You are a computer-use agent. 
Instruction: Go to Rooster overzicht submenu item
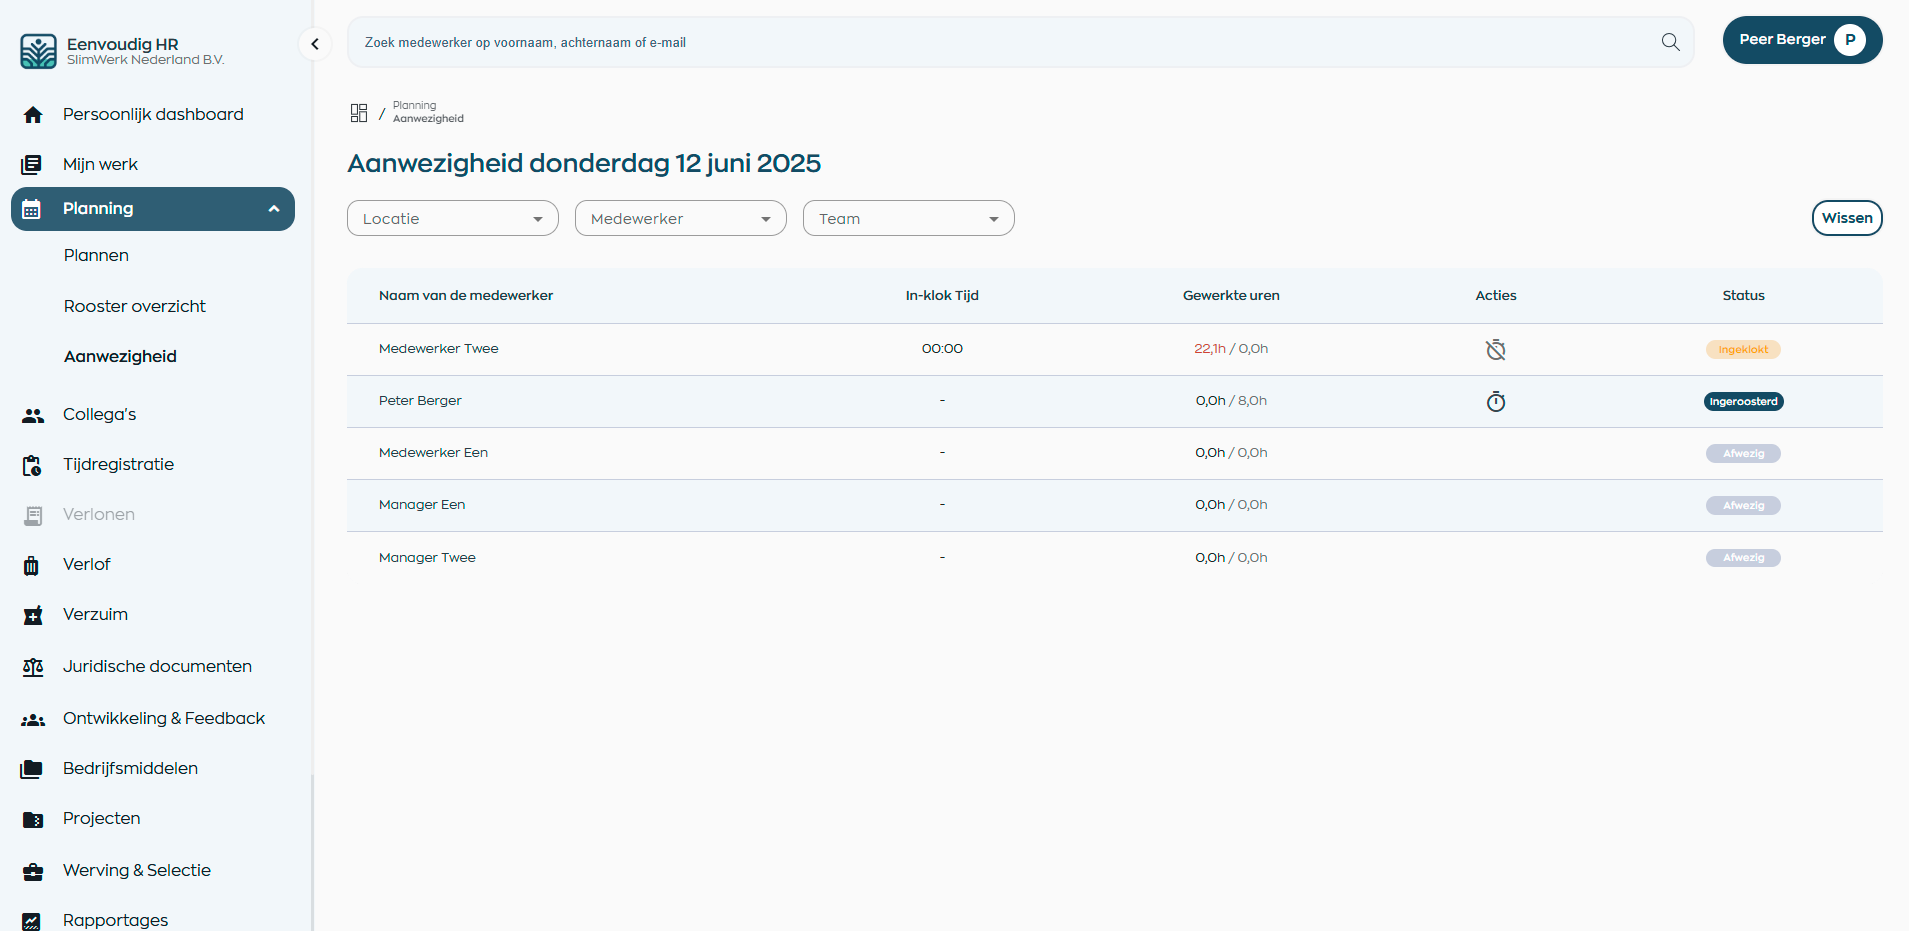[134, 306]
